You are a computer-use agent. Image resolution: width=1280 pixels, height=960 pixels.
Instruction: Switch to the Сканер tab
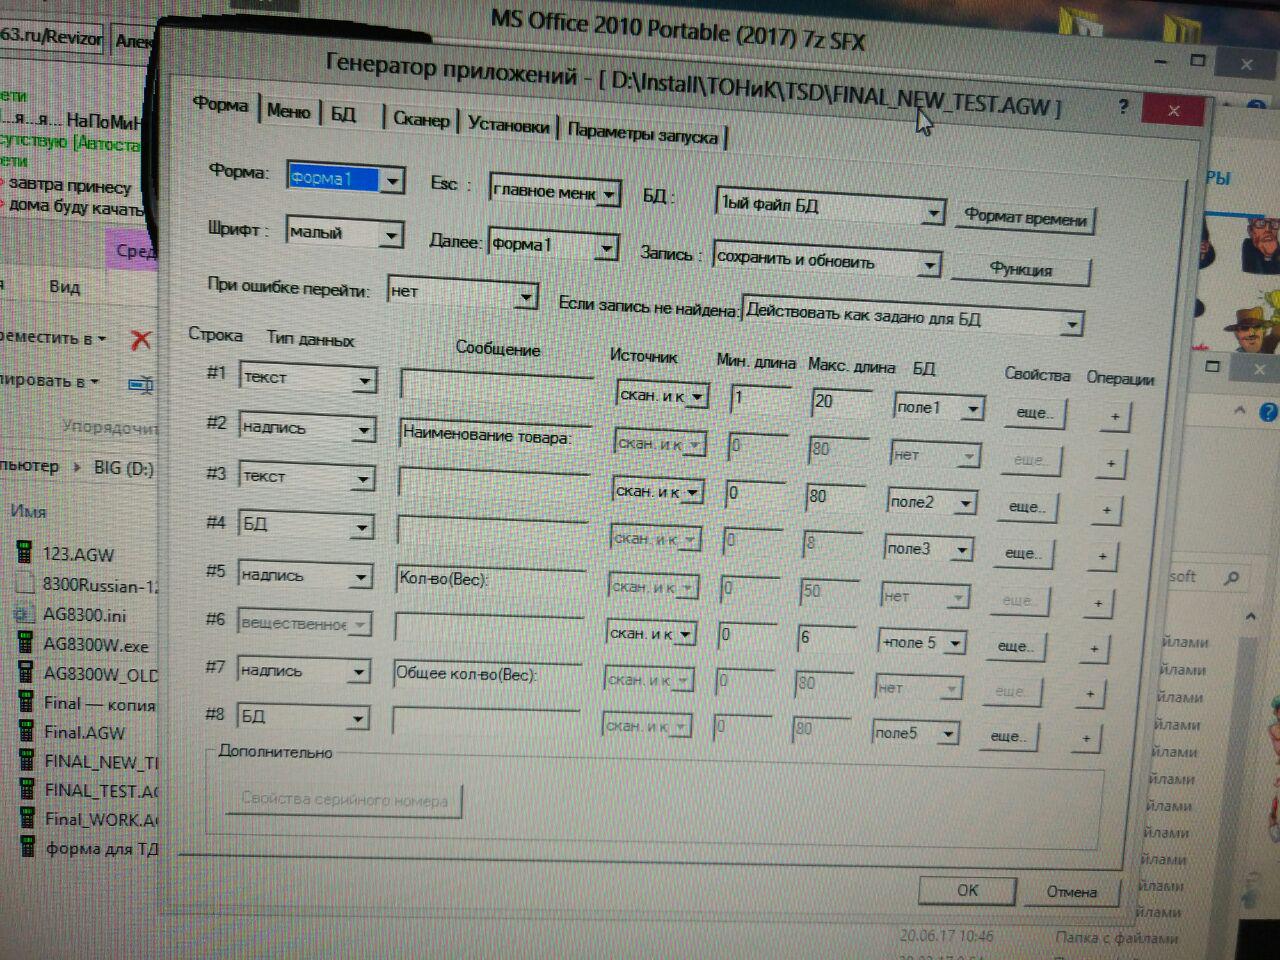(421, 120)
